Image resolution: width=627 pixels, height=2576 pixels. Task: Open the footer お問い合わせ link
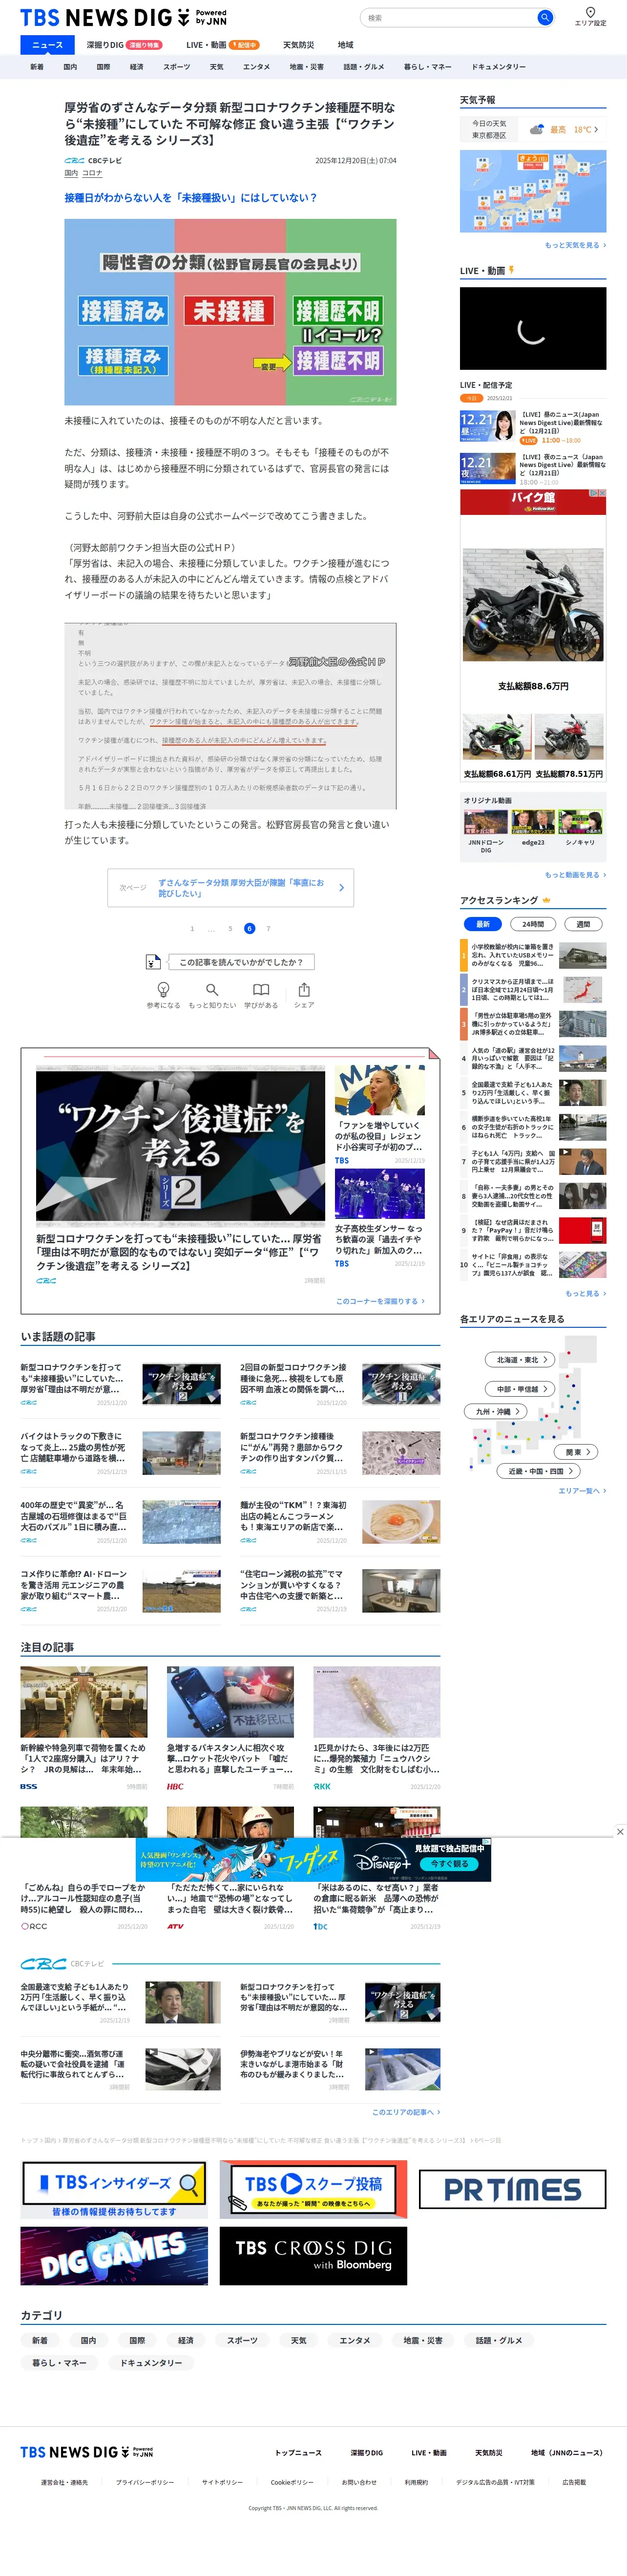(359, 2482)
